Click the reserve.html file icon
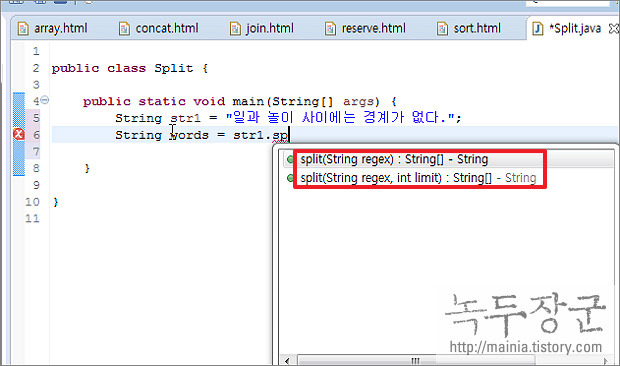Image resolution: width=620 pixels, height=366 pixels. pos(330,29)
